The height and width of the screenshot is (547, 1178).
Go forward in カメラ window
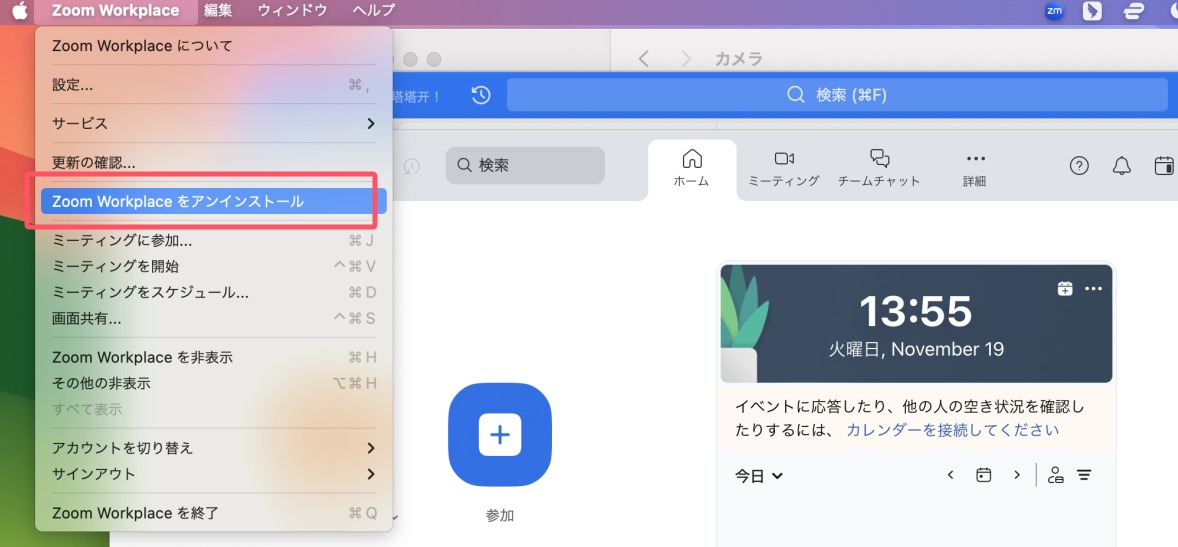click(686, 59)
